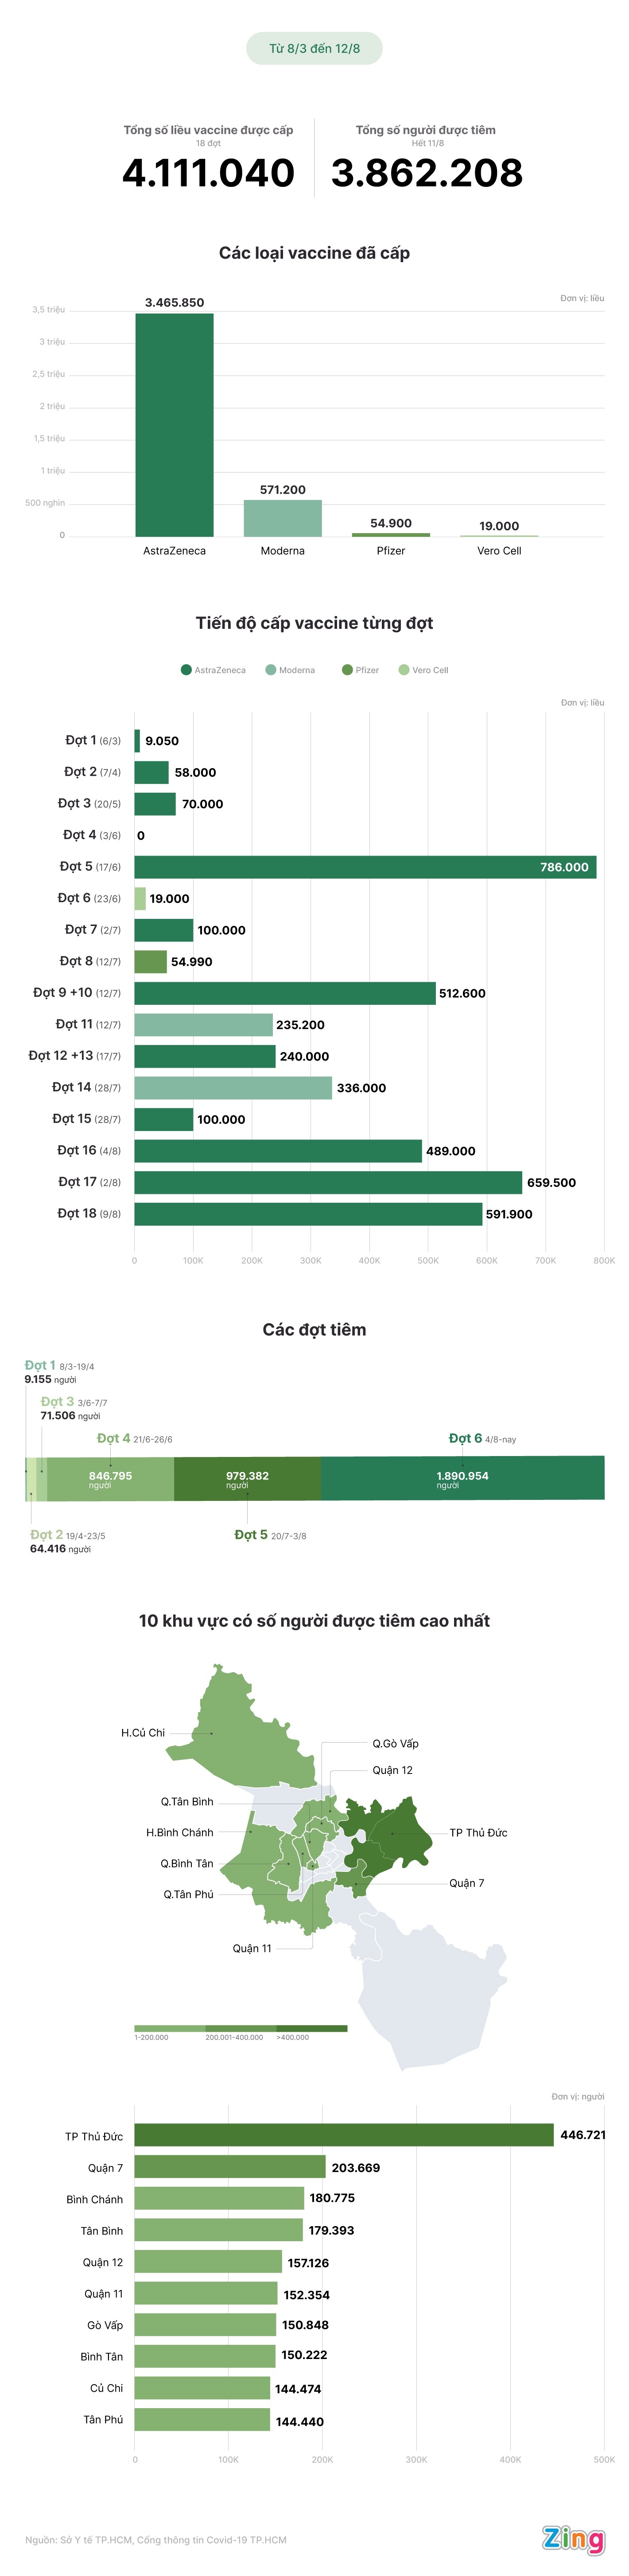Click the AstraZeneca legend dot
This screenshot has width=629, height=2576.
(186, 670)
